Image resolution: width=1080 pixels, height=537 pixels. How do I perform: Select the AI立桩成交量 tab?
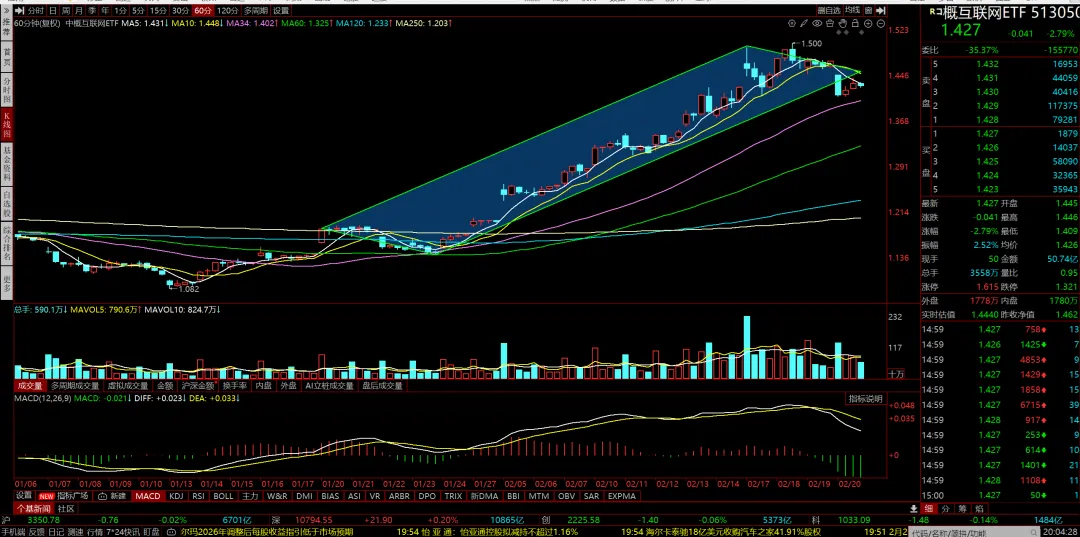pyautogui.click(x=331, y=386)
